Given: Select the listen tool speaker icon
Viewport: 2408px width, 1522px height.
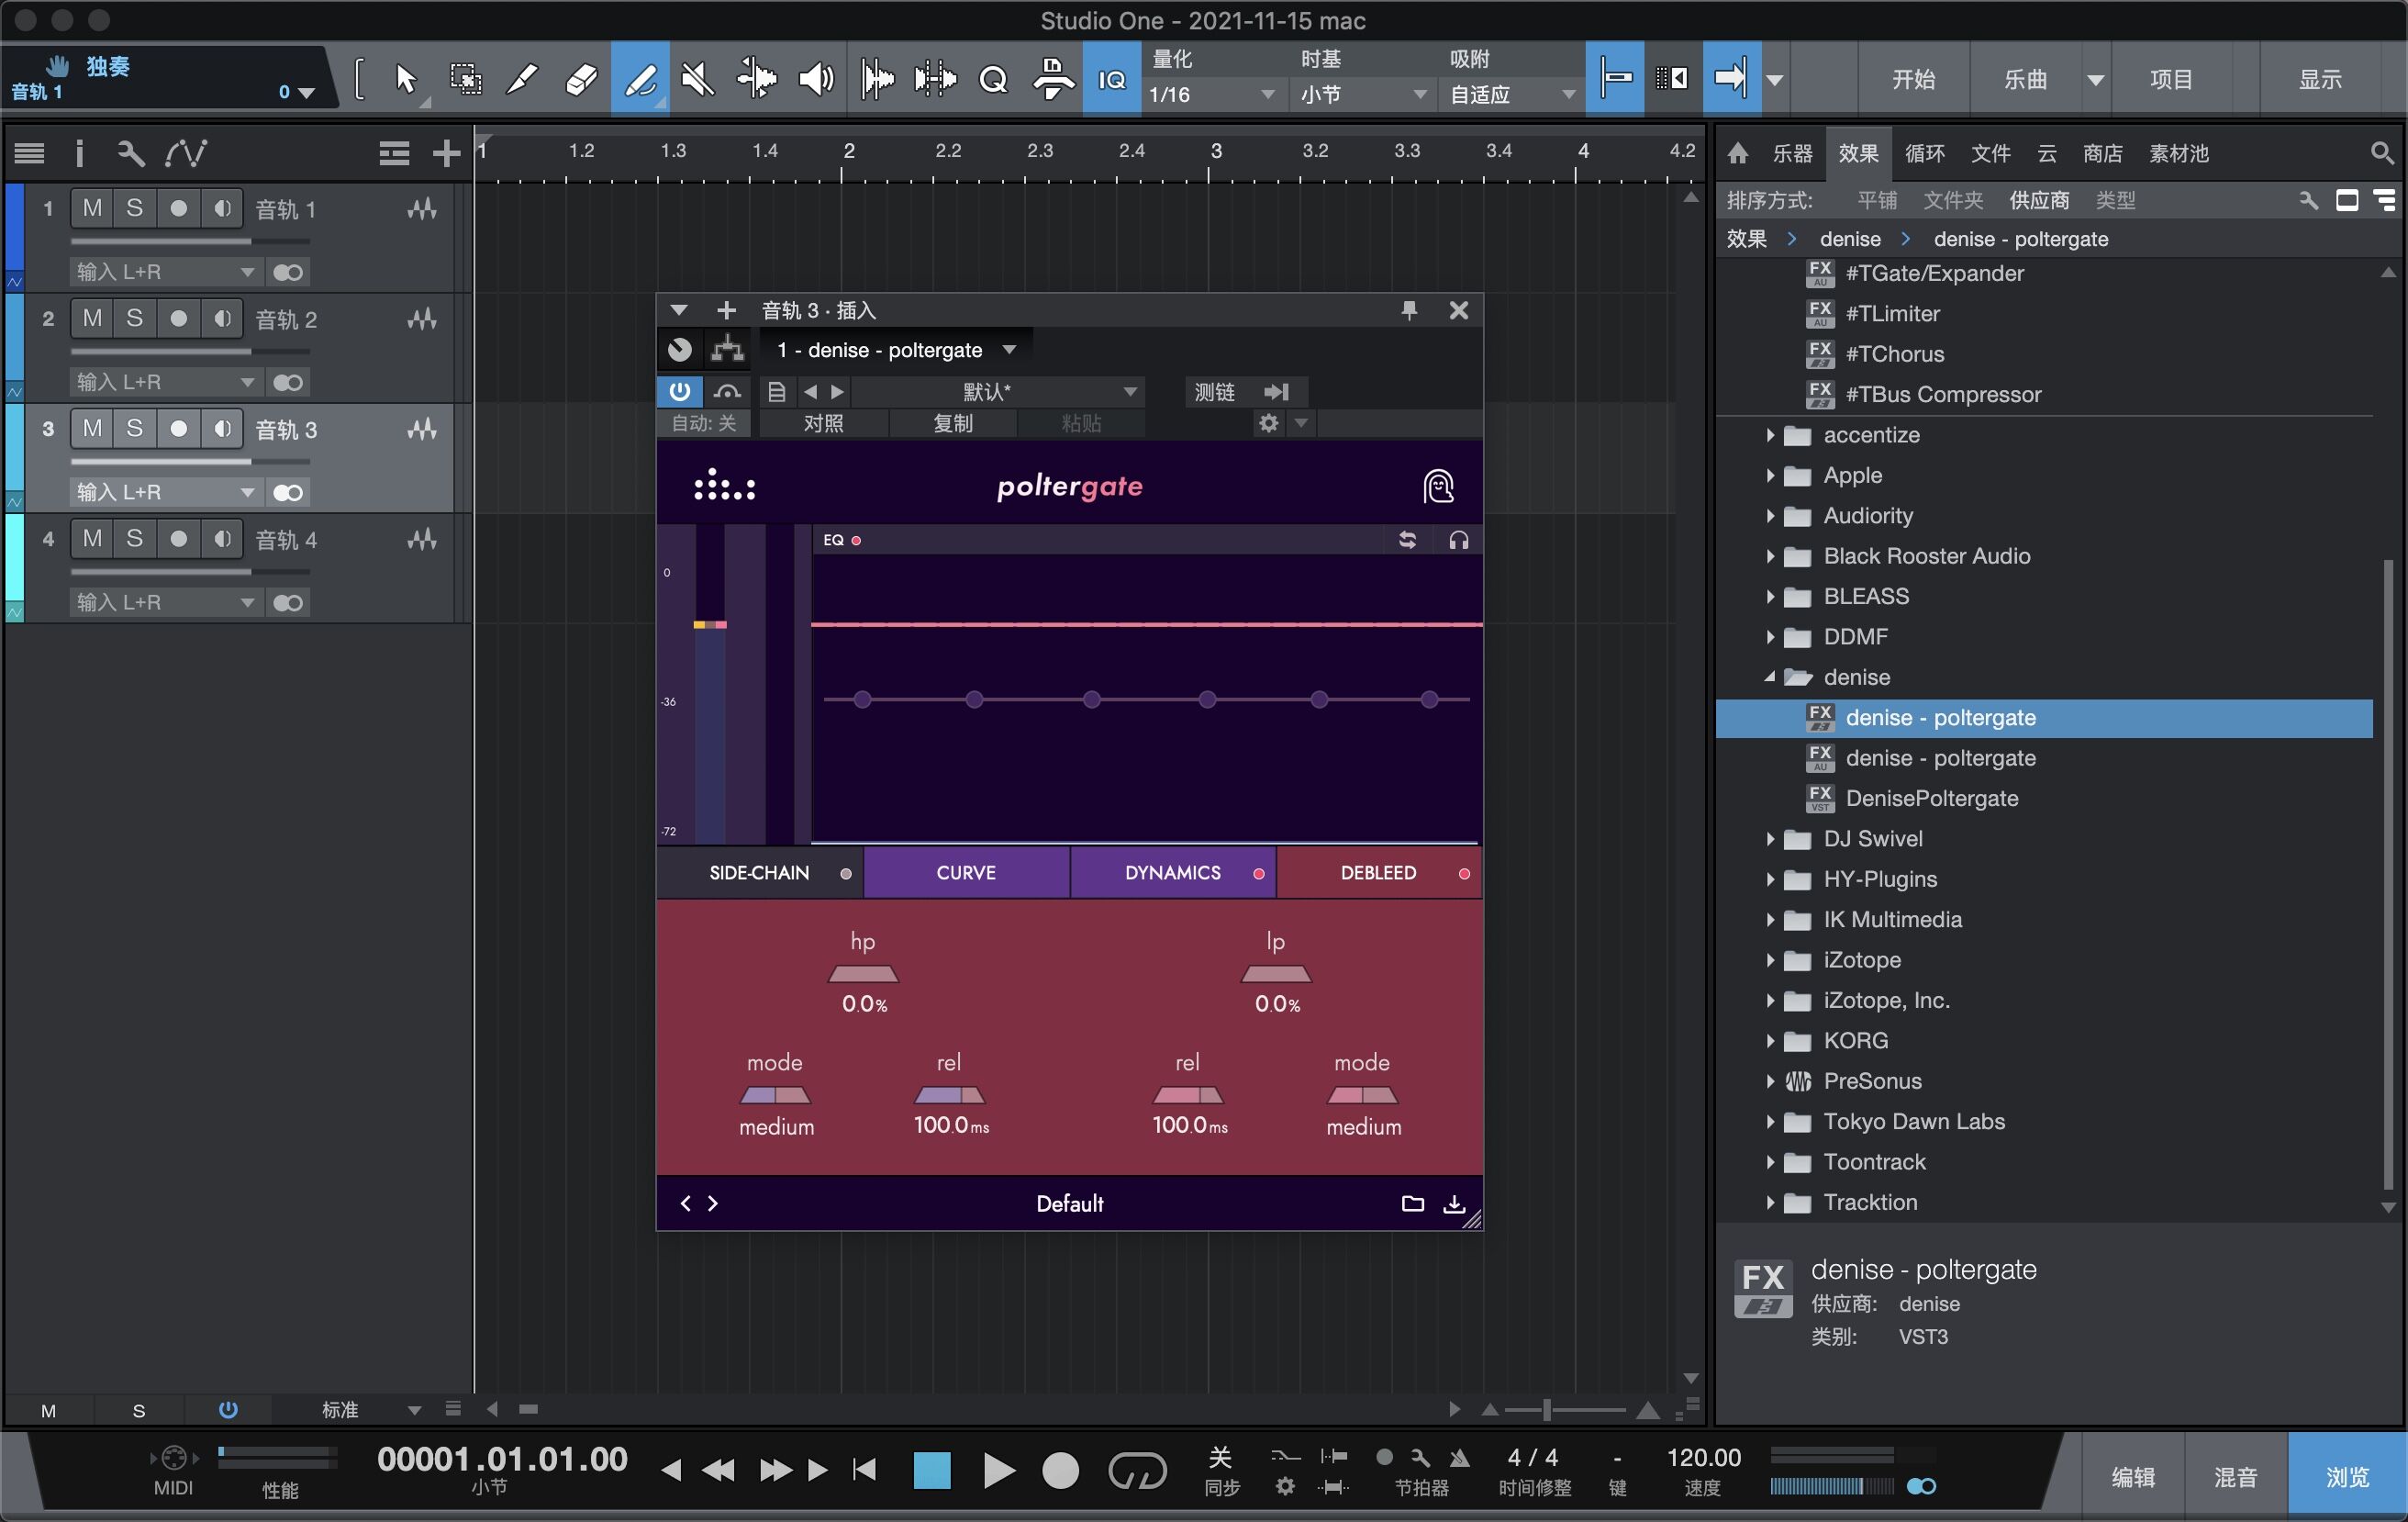Looking at the screenshot, I should pyautogui.click(x=816, y=78).
